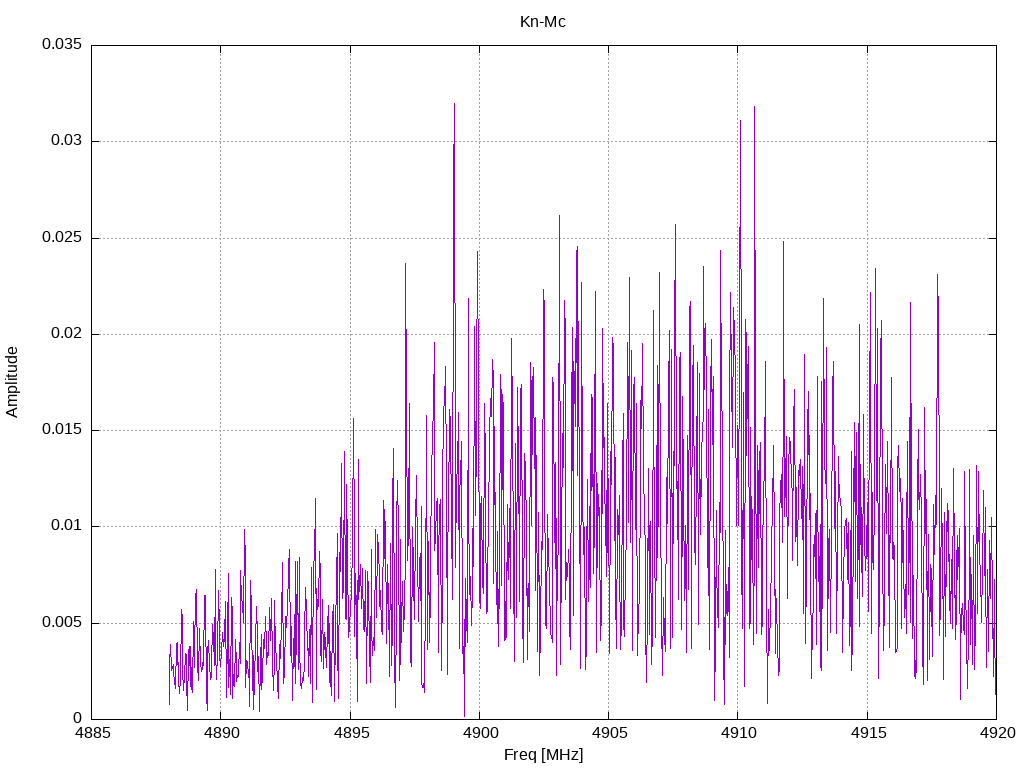Click the 0.01 y-axis tick label

click(67, 526)
